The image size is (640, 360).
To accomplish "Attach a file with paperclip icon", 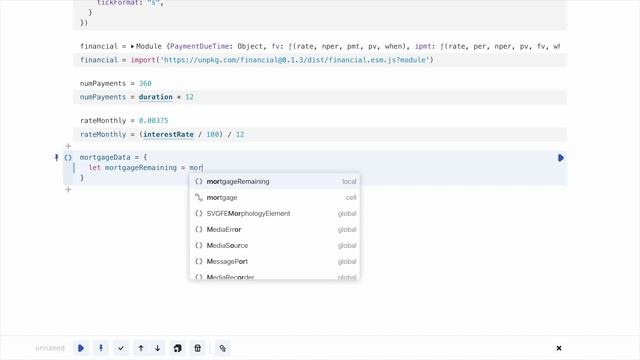I will click(x=222, y=348).
